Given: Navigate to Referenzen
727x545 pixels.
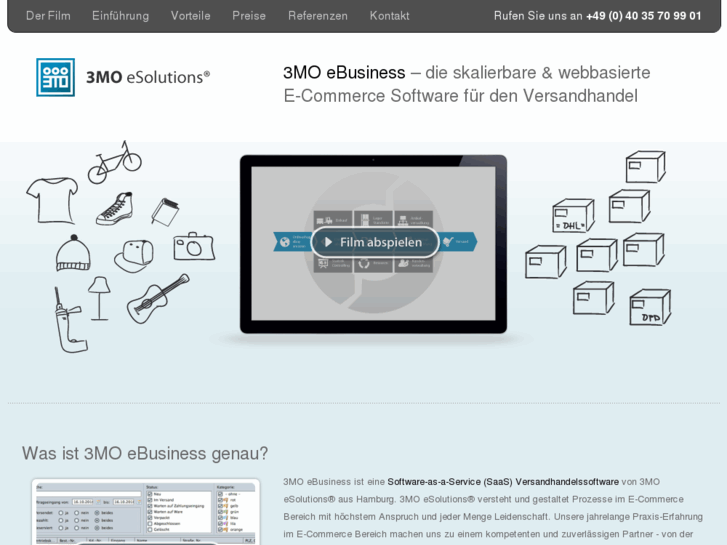Looking at the screenshot, I should pos(318,16).
